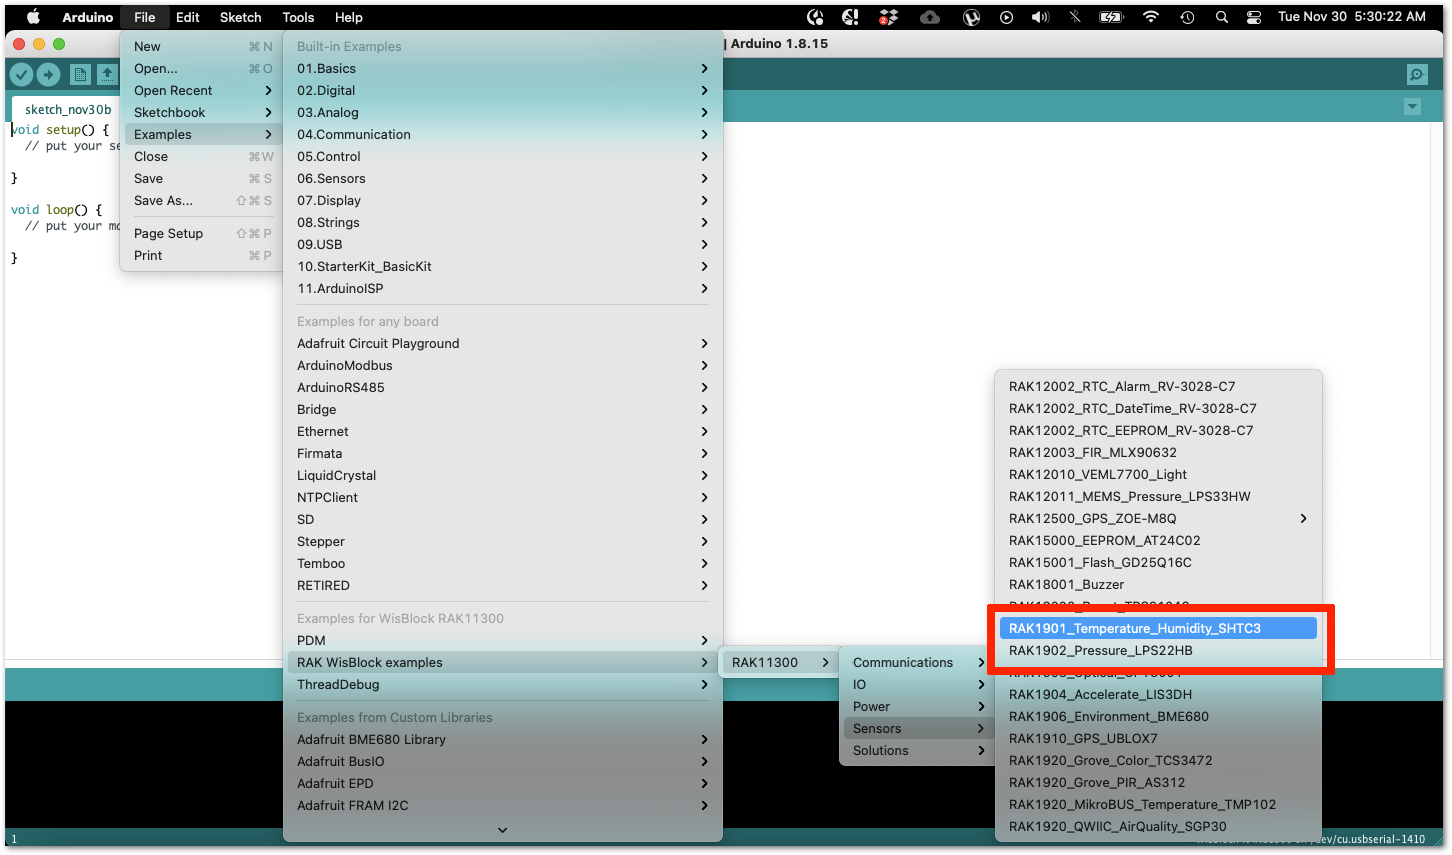Expand the RAK12500_GPS_ZOE-M8Q submenu
The width and height of the screenshot is (1452, 855).
pyautogui.click(x=1158, y=518)
